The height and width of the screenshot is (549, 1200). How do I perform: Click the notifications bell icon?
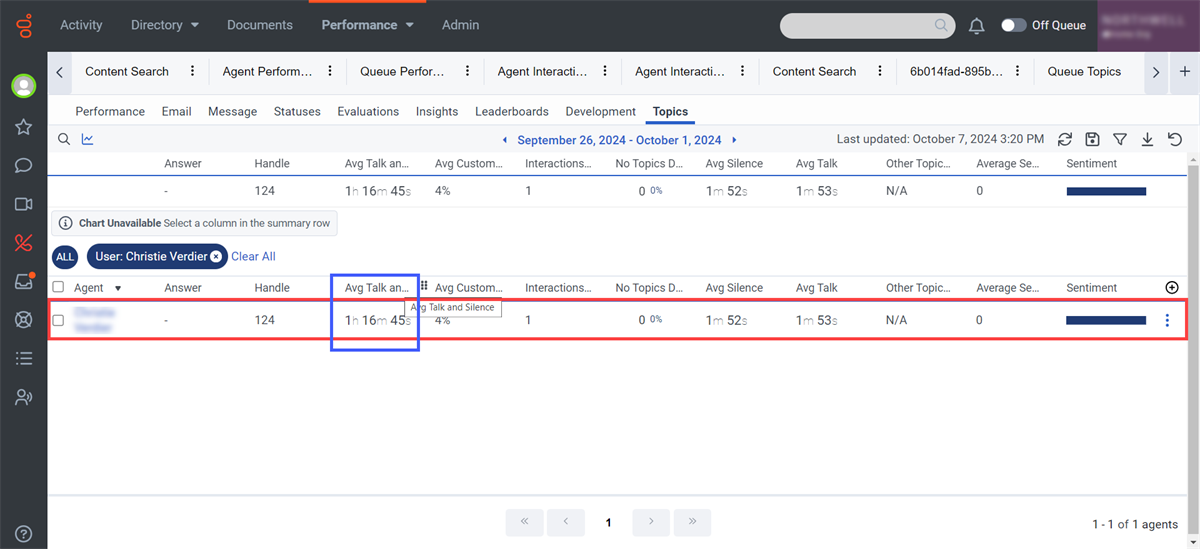click(976, 26)
